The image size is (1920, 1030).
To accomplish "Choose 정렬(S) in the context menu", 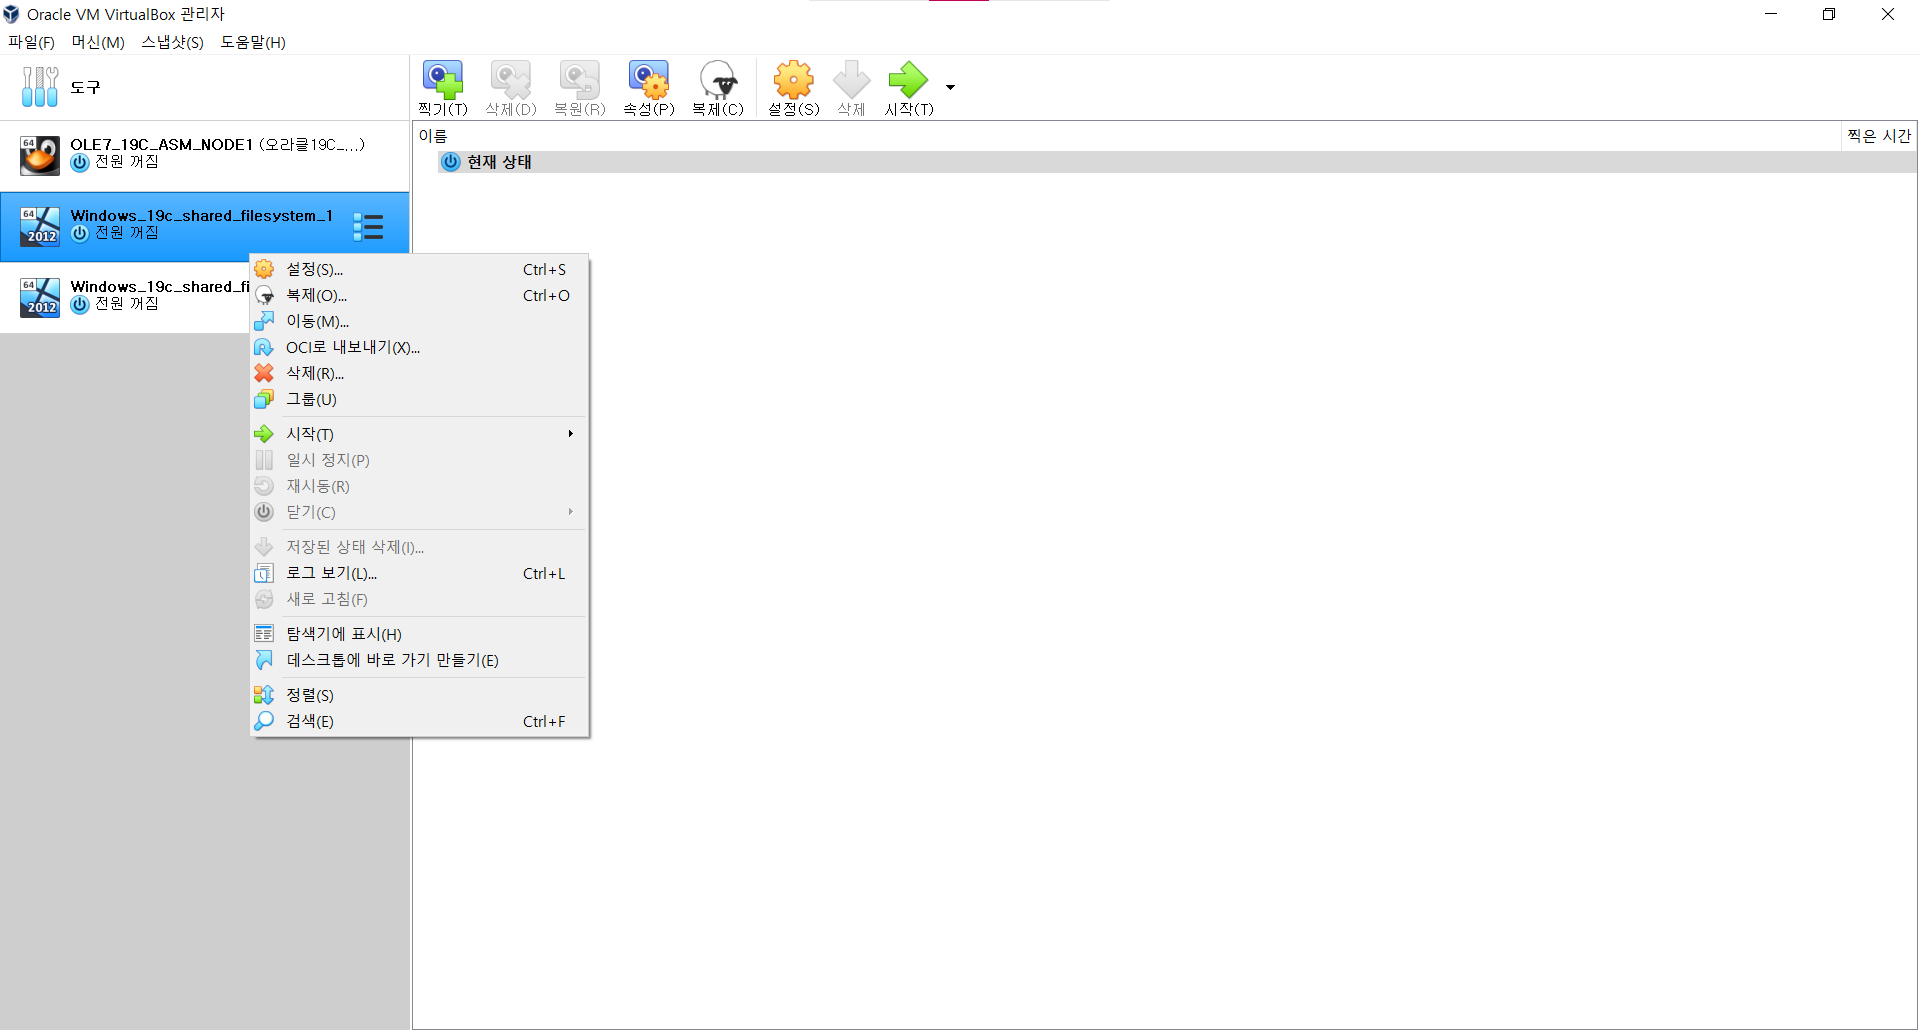I will pos(419,695).
